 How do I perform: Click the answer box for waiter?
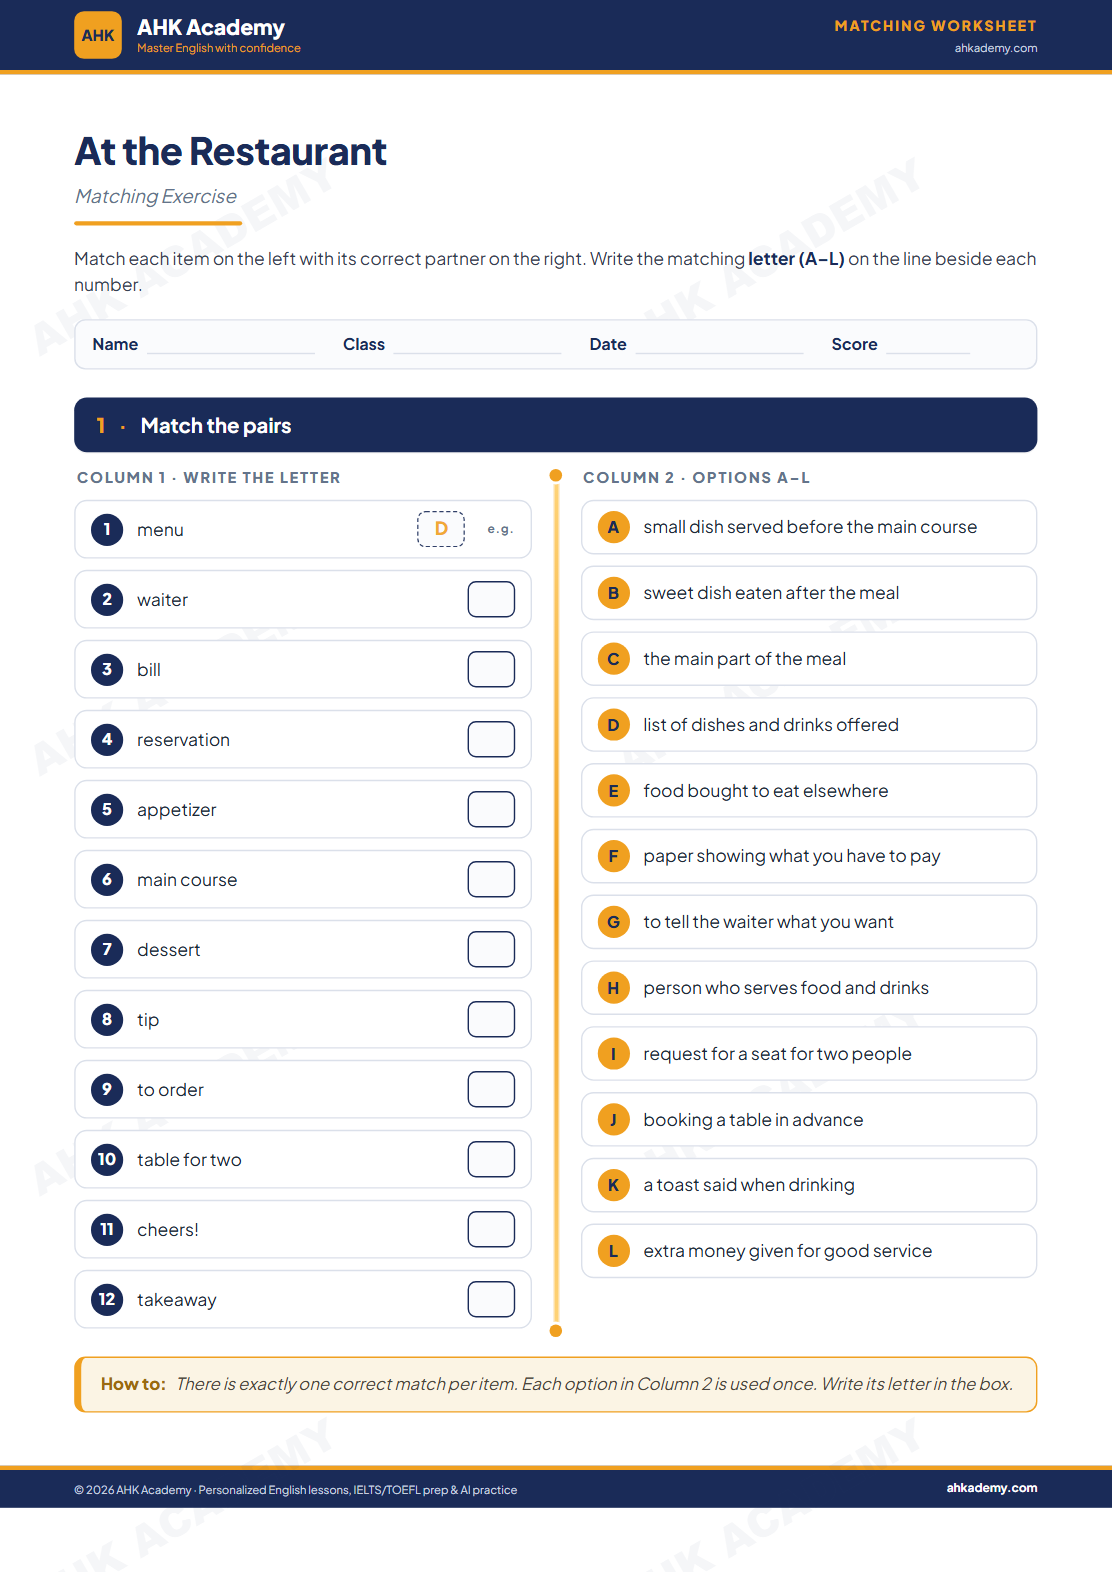[x=491, y=599]
